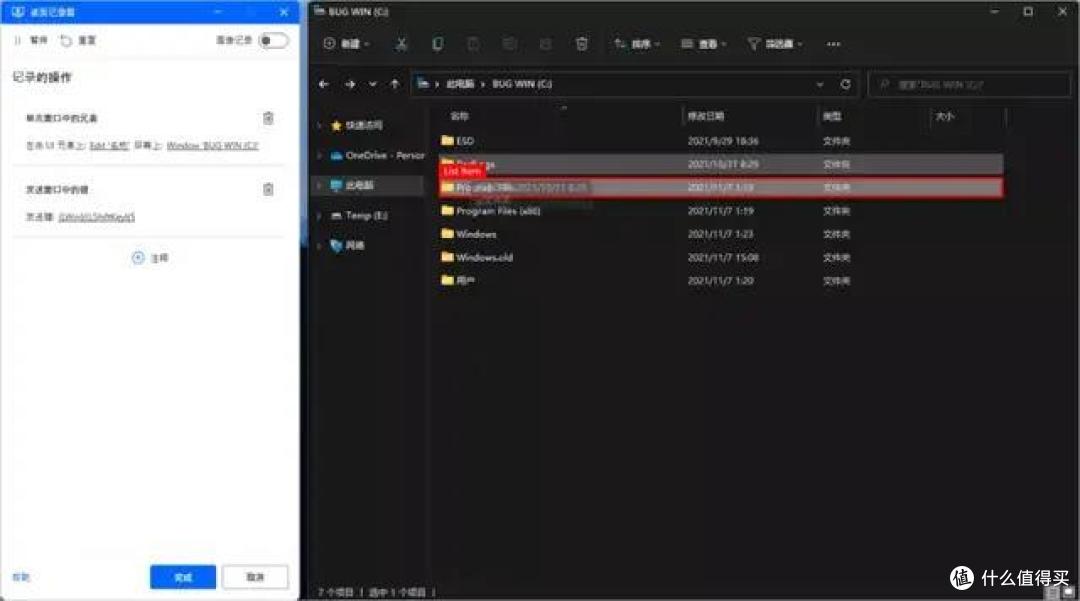Image resolution: width=1080 pixels, height=601 pixels.
Task: Expand the Network tree node
Action: 319,245
